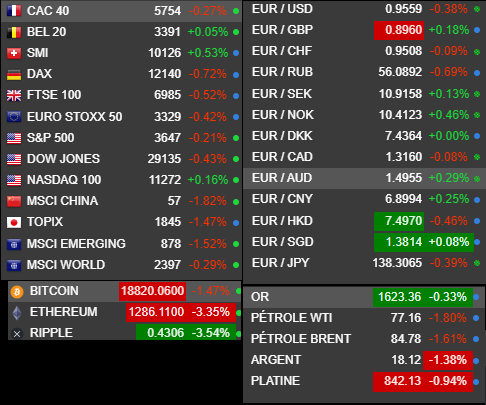Click the PLATINE price 842.13
This screenshot has height=405, width=486.
coord(402,381)
